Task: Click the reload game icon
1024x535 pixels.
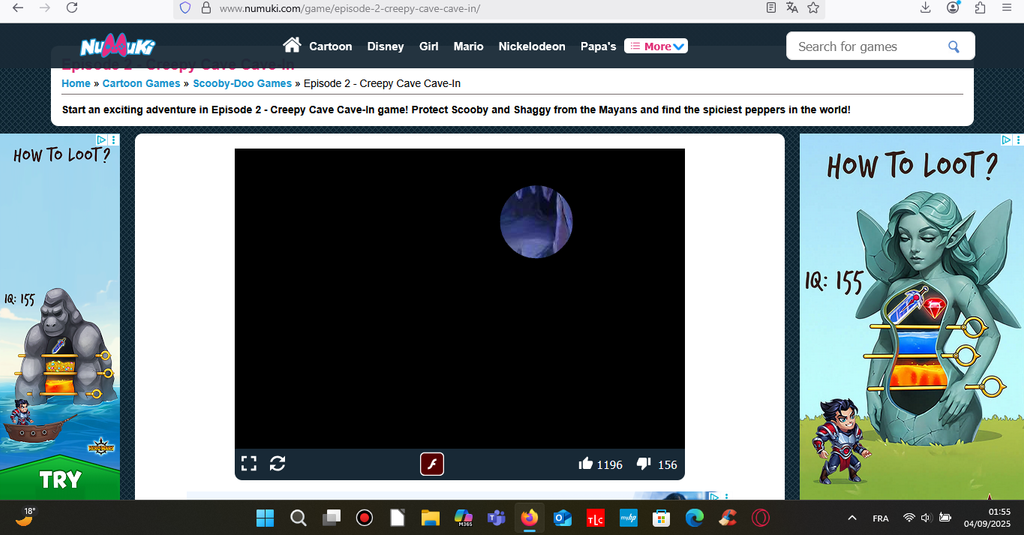Action: coord(278,463)
